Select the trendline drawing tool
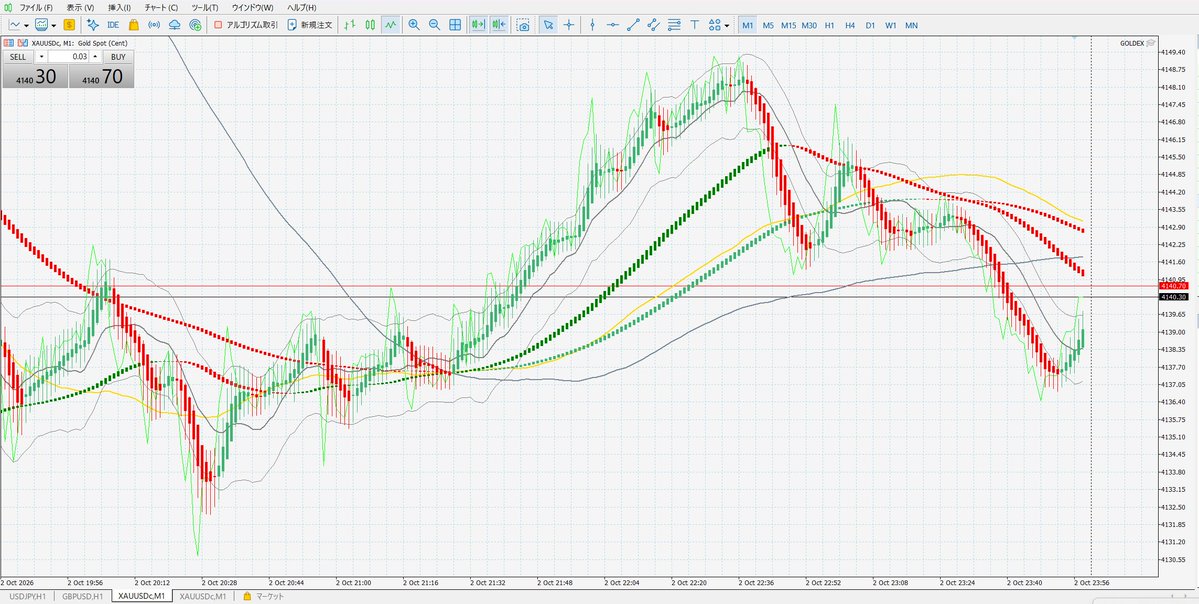The width and height of the screenshot is (1199, 604). [633, 25]
